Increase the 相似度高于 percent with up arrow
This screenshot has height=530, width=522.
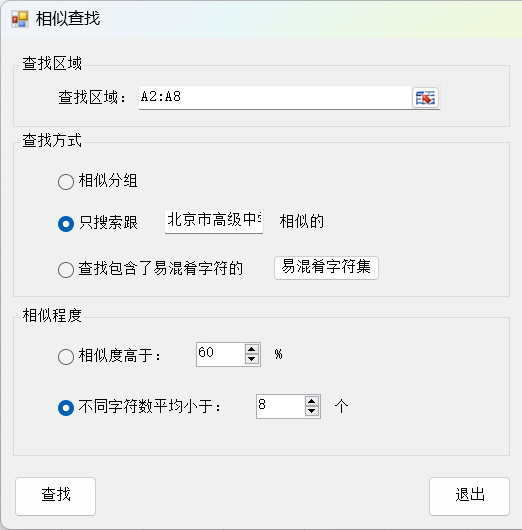pos(252,350)
